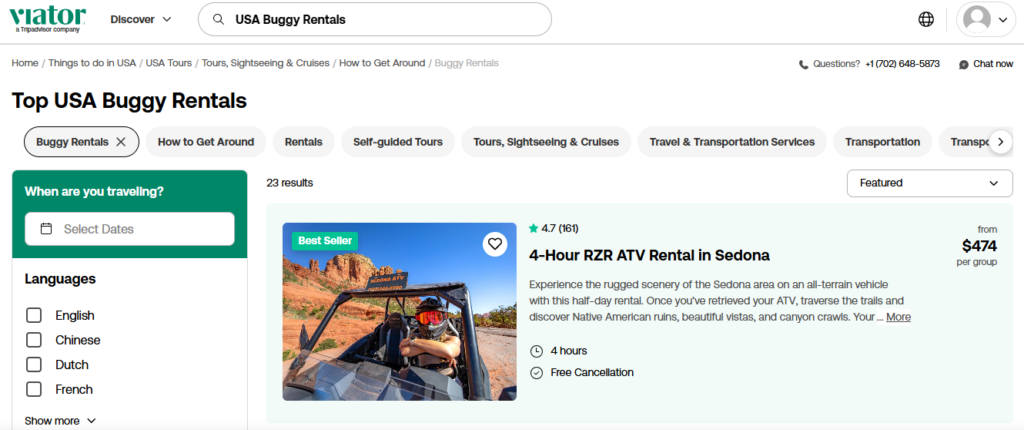Expand the Discover menu
Viewport: 1024px width, 430px height.
(x=141, y=20)
